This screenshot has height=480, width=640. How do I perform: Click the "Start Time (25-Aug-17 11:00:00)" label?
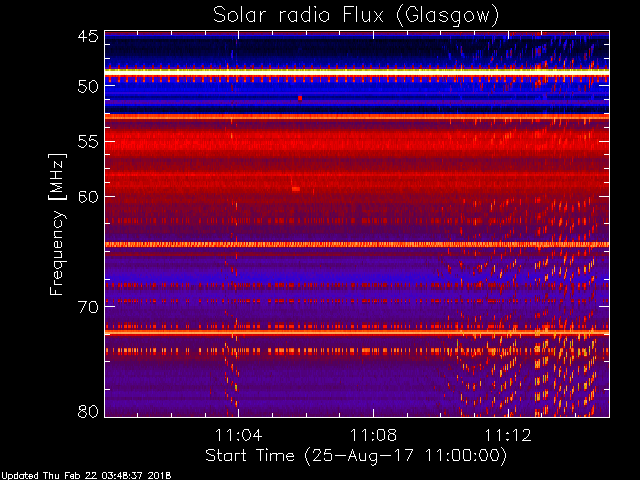[356, 456]
